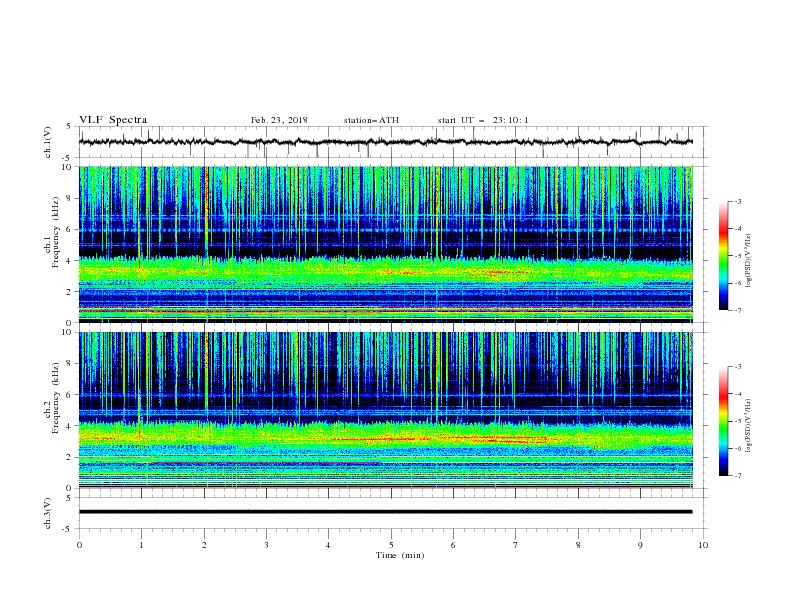The image size is (792, 612).
Task: Click the "VLF Spectra" plot title
Action: point(113,120)
